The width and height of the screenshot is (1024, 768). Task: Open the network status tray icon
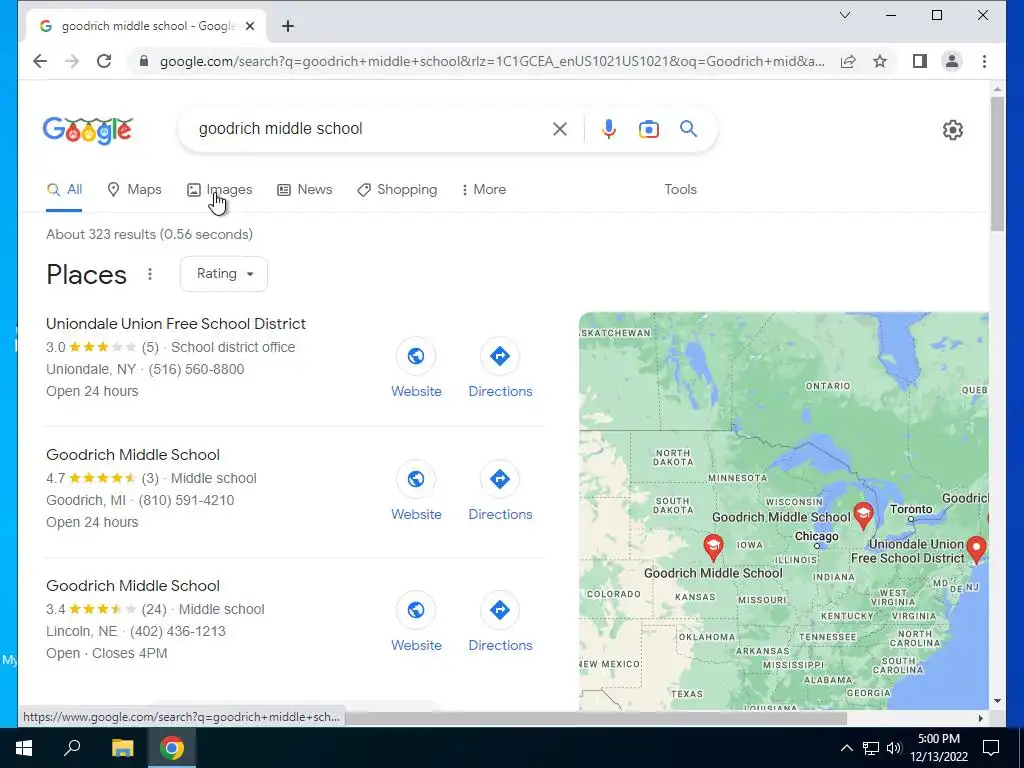(871, 748)
